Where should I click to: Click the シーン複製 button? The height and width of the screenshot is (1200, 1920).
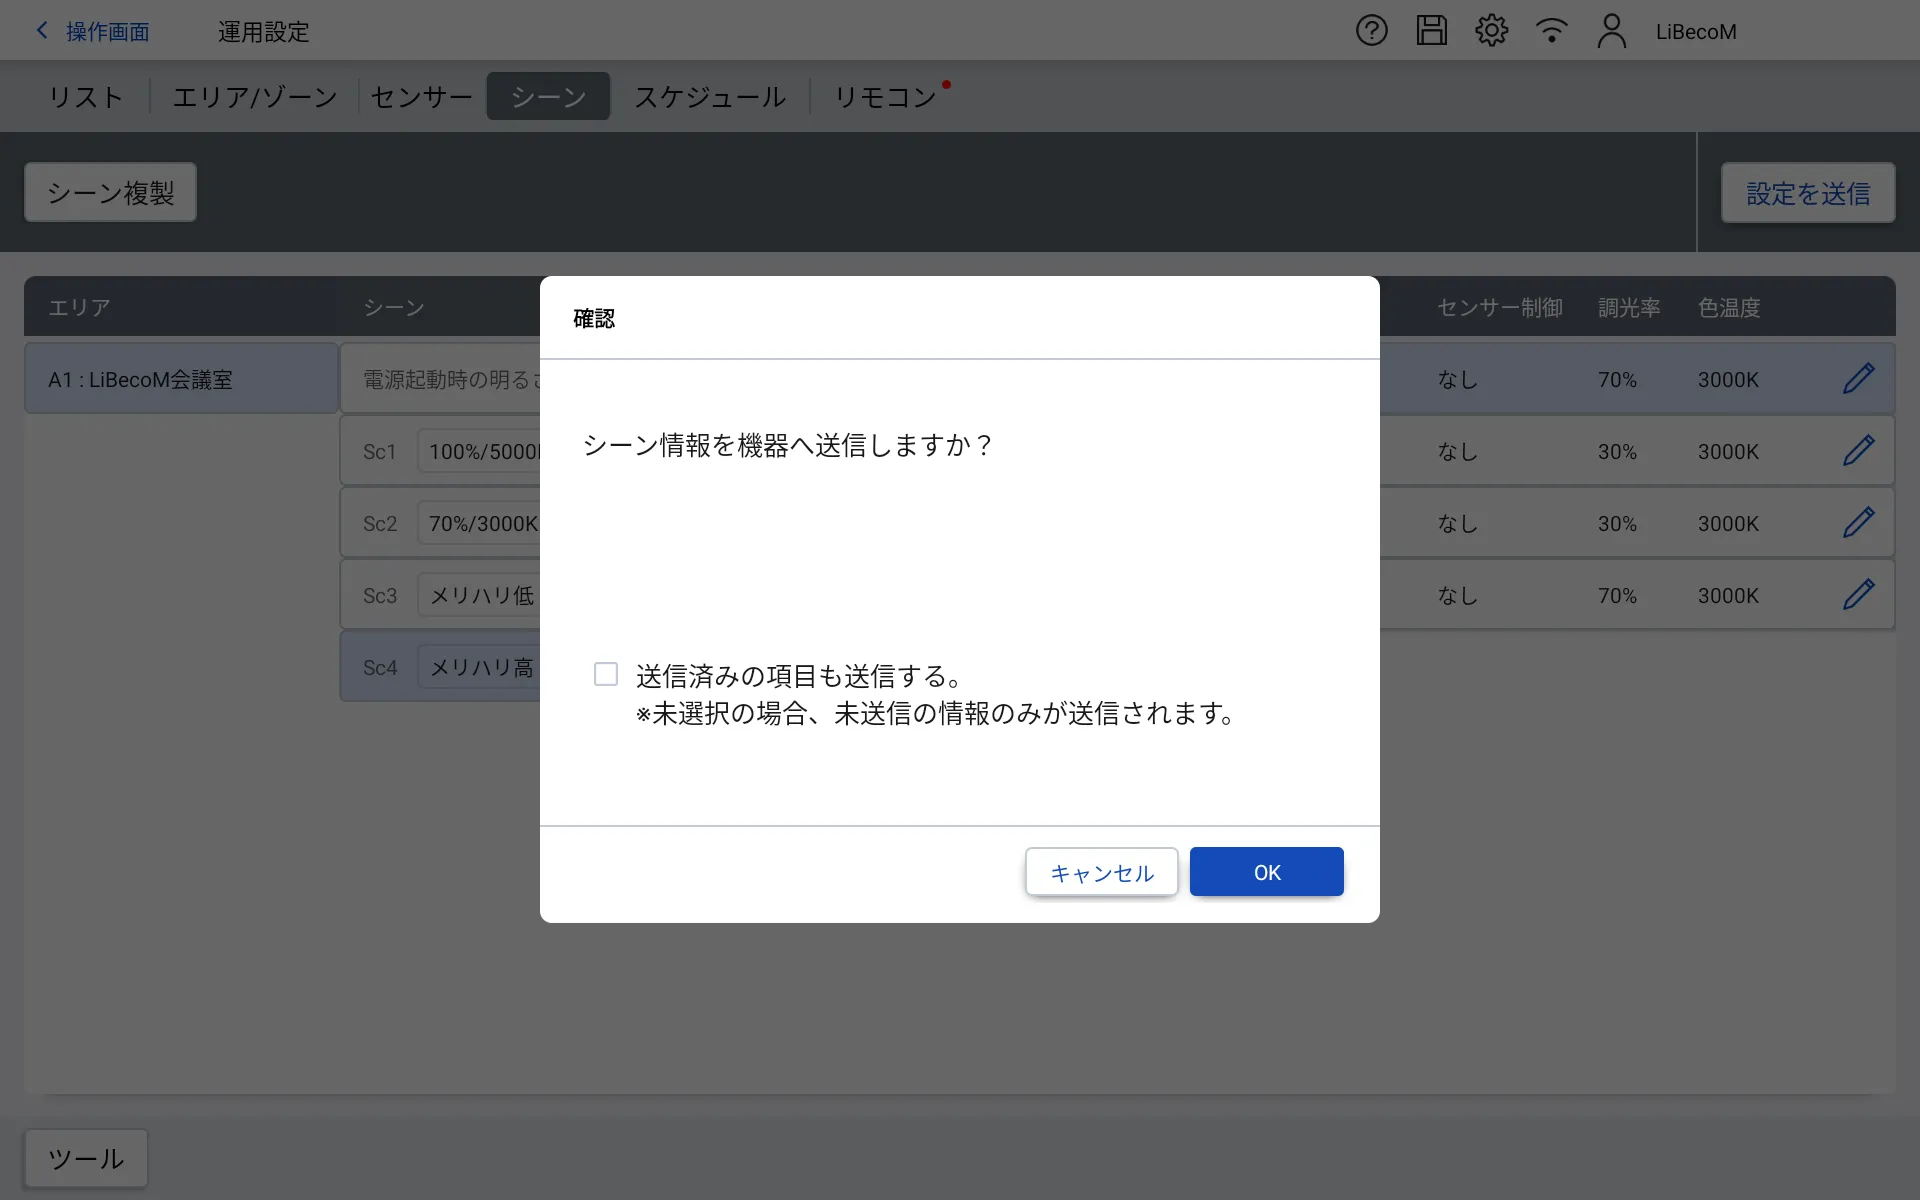110,193
